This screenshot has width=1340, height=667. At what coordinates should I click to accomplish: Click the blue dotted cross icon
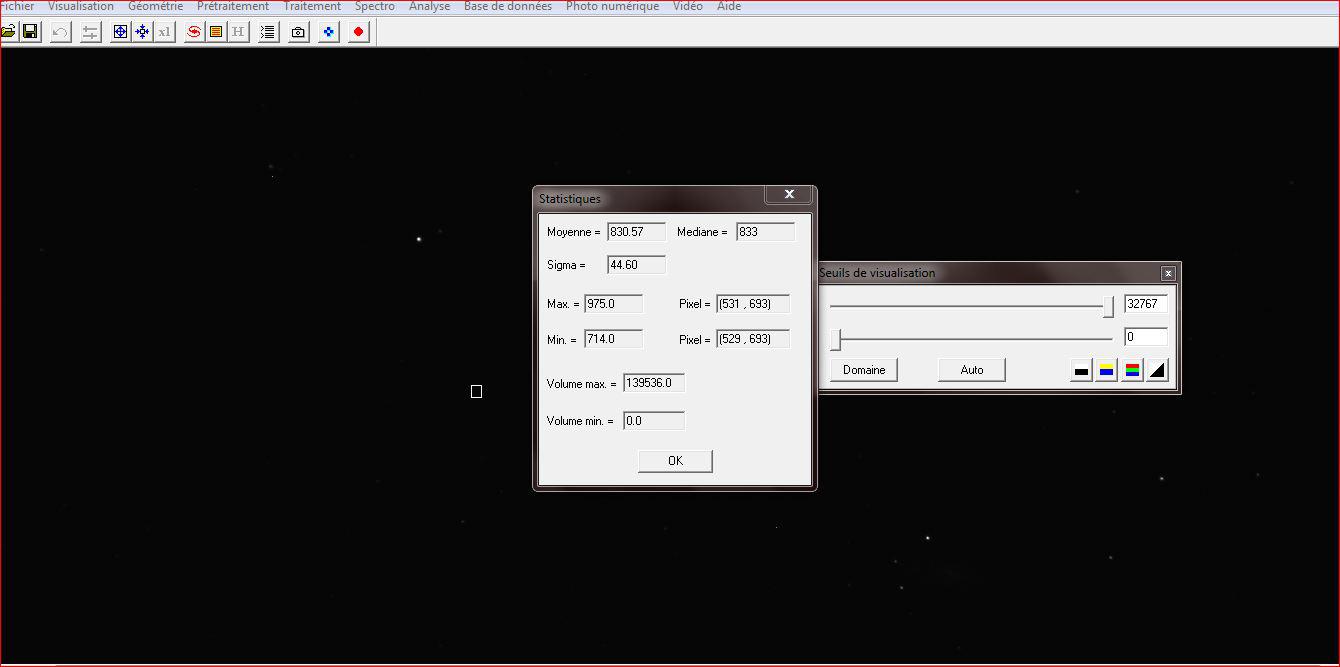point(329,32)
